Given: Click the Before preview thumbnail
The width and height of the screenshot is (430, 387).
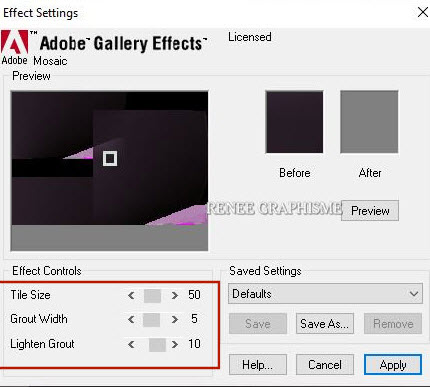Looking at the screenshot, I should pyautogui.click(x=294, y=122).
